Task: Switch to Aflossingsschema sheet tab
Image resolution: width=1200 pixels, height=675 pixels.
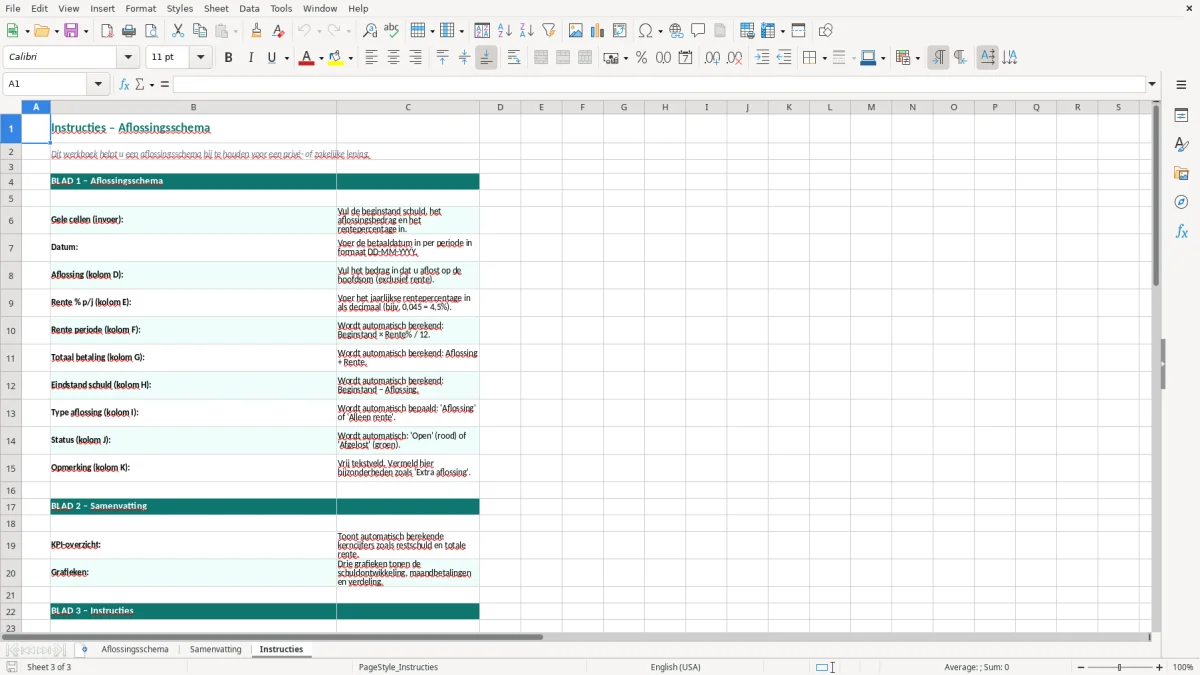Action: [x=135, y=649]
